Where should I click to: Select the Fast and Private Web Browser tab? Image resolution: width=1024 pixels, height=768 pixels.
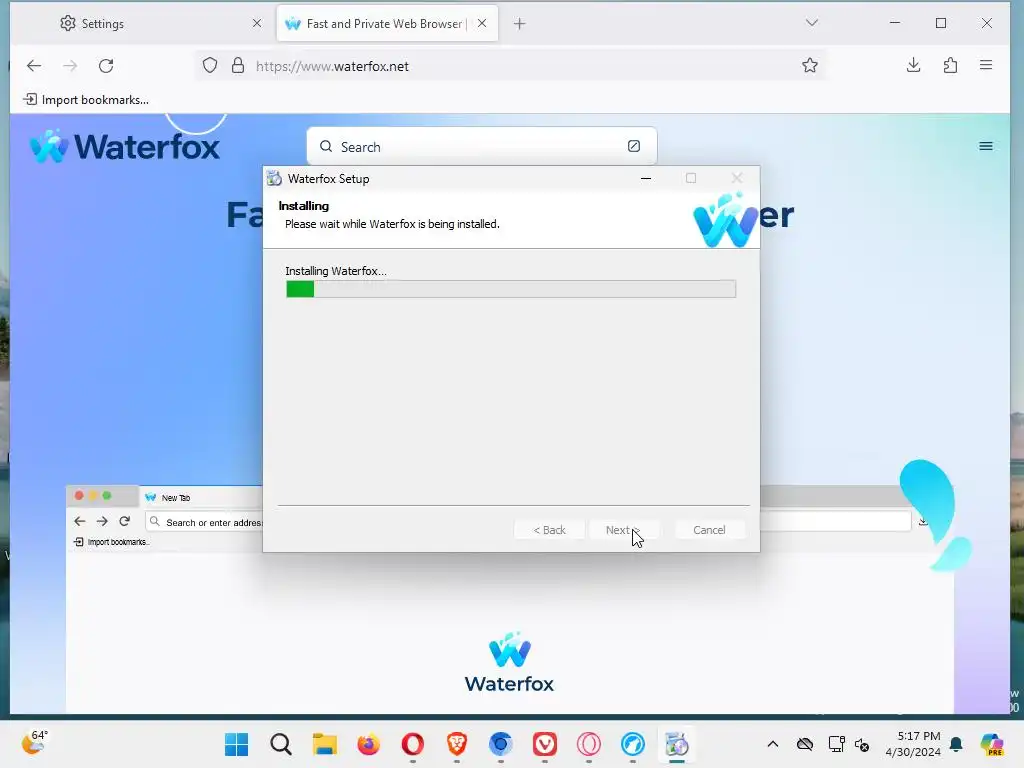coord(387,24)
